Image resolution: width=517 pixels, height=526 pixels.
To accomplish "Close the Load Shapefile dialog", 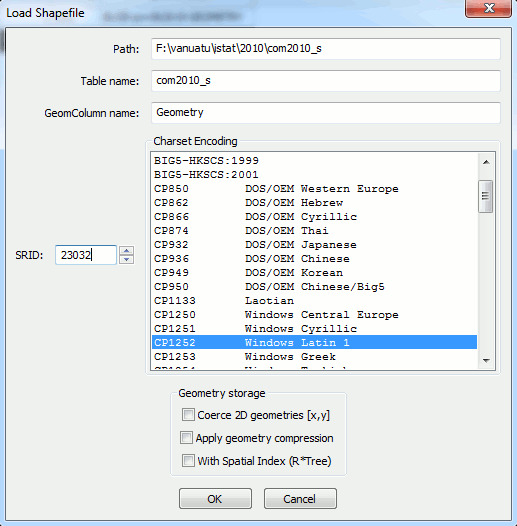I will click(488, 8).
